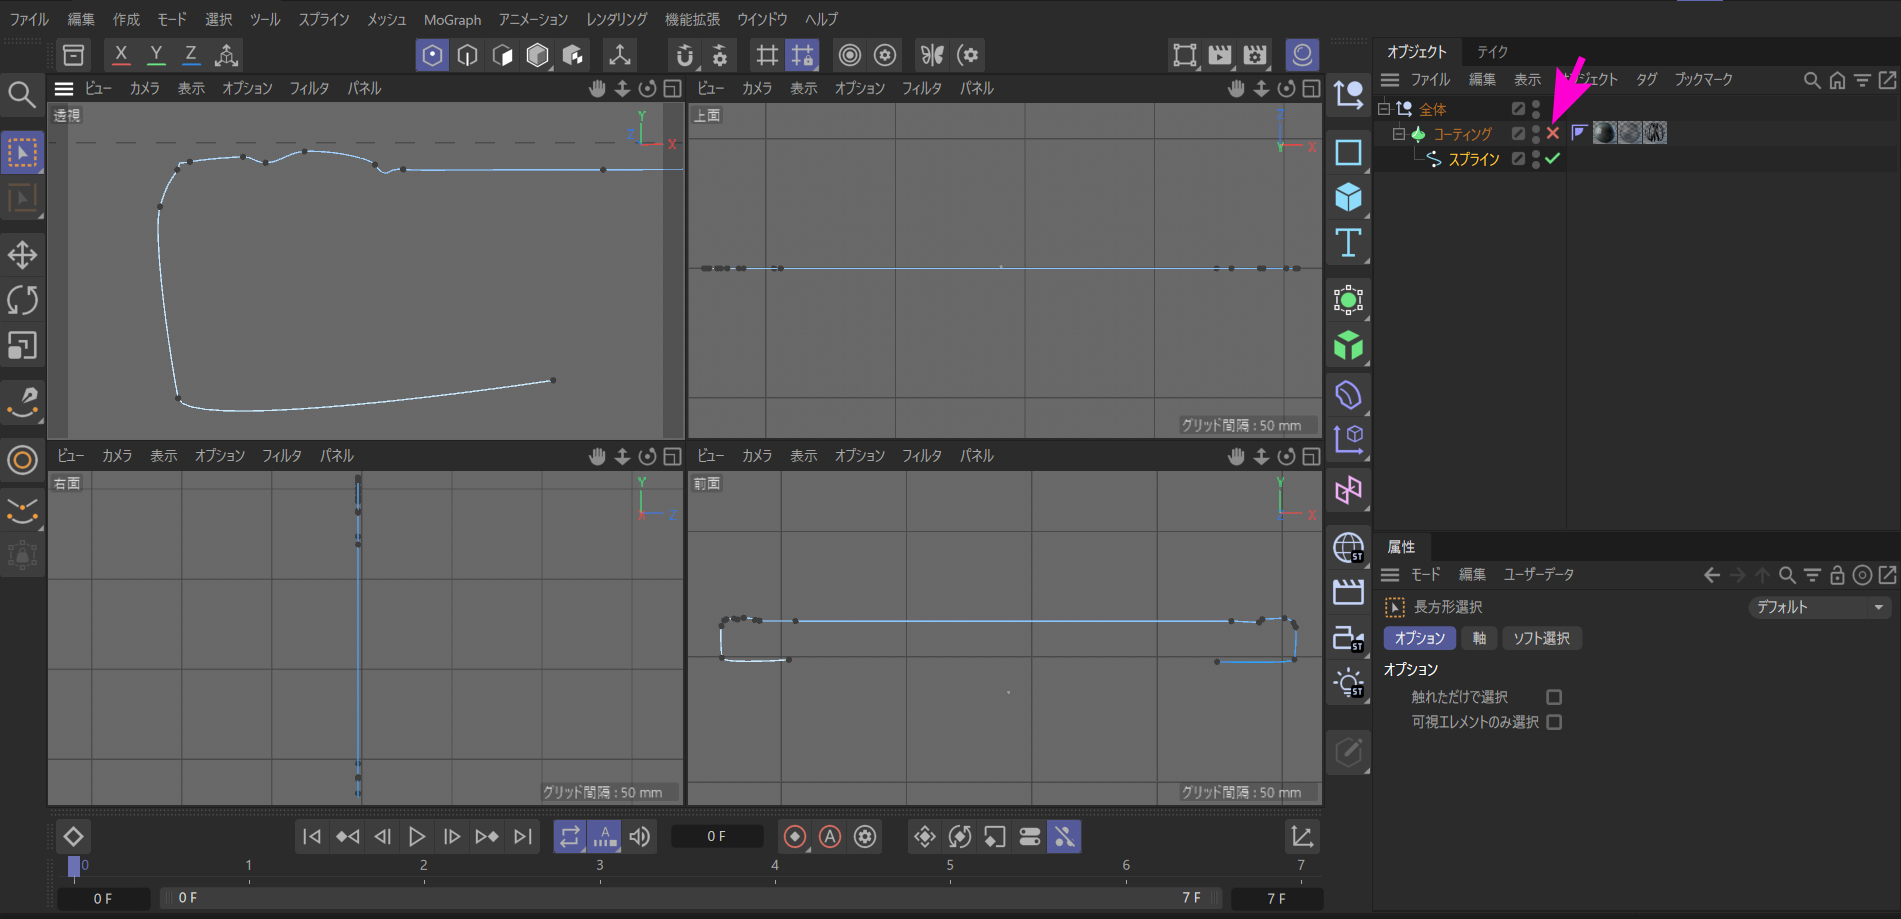Select the Rotate tool in left toolbar

(22, 300)
